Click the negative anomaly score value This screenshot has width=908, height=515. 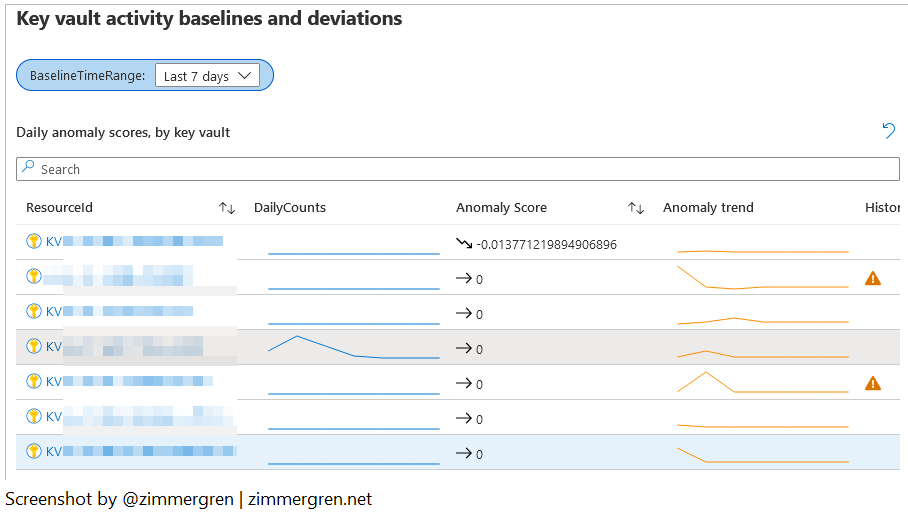546,244
